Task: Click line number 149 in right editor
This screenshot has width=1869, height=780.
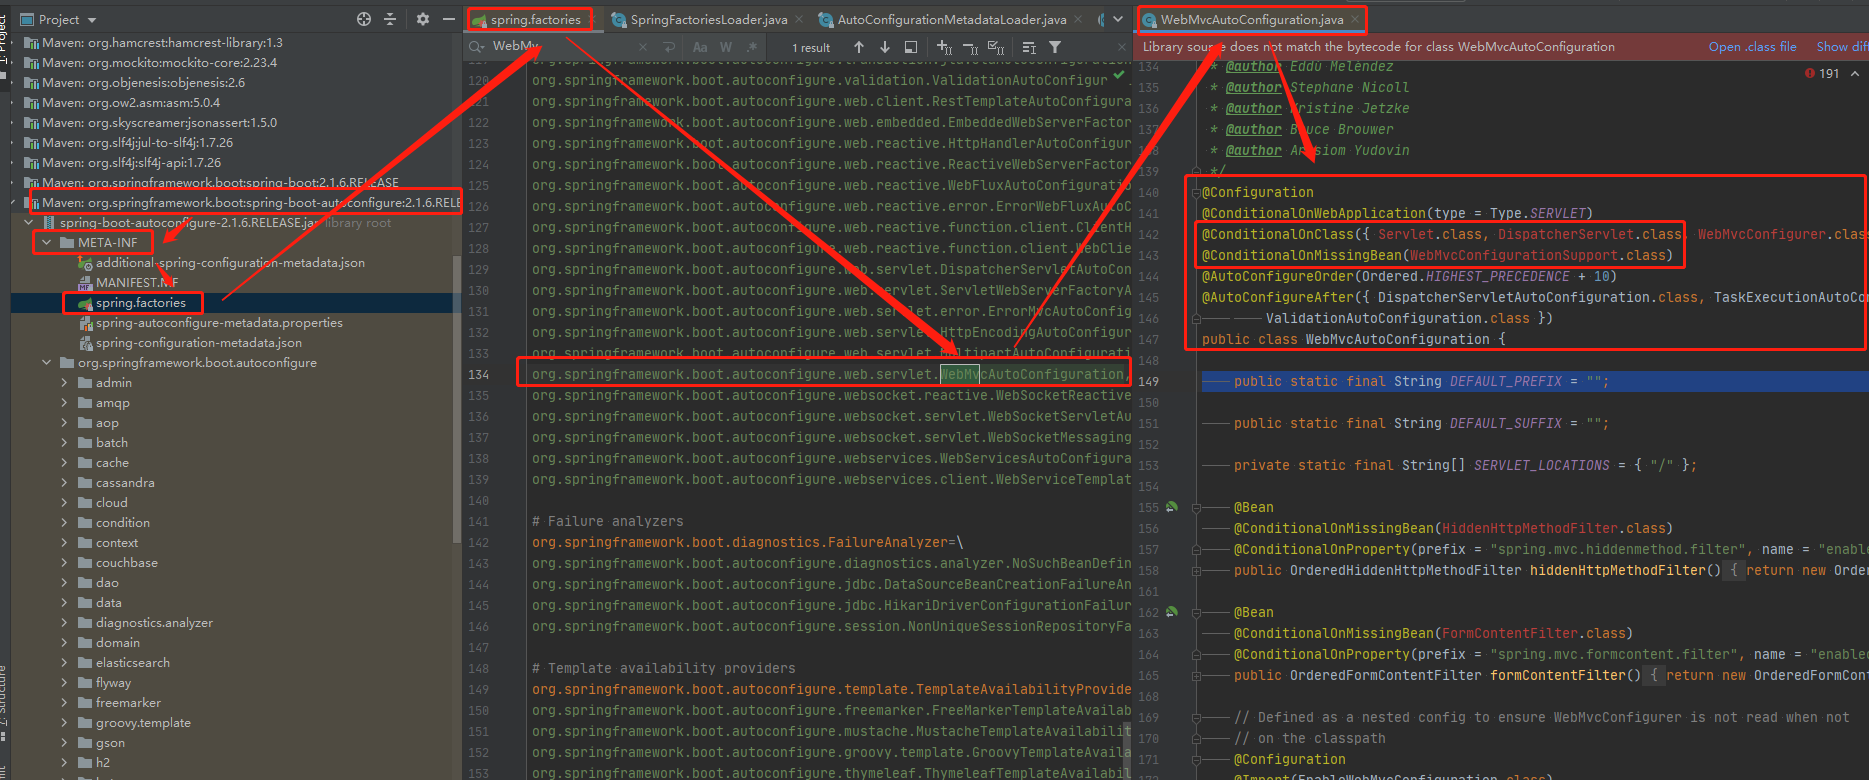Action: (1148, 381)
